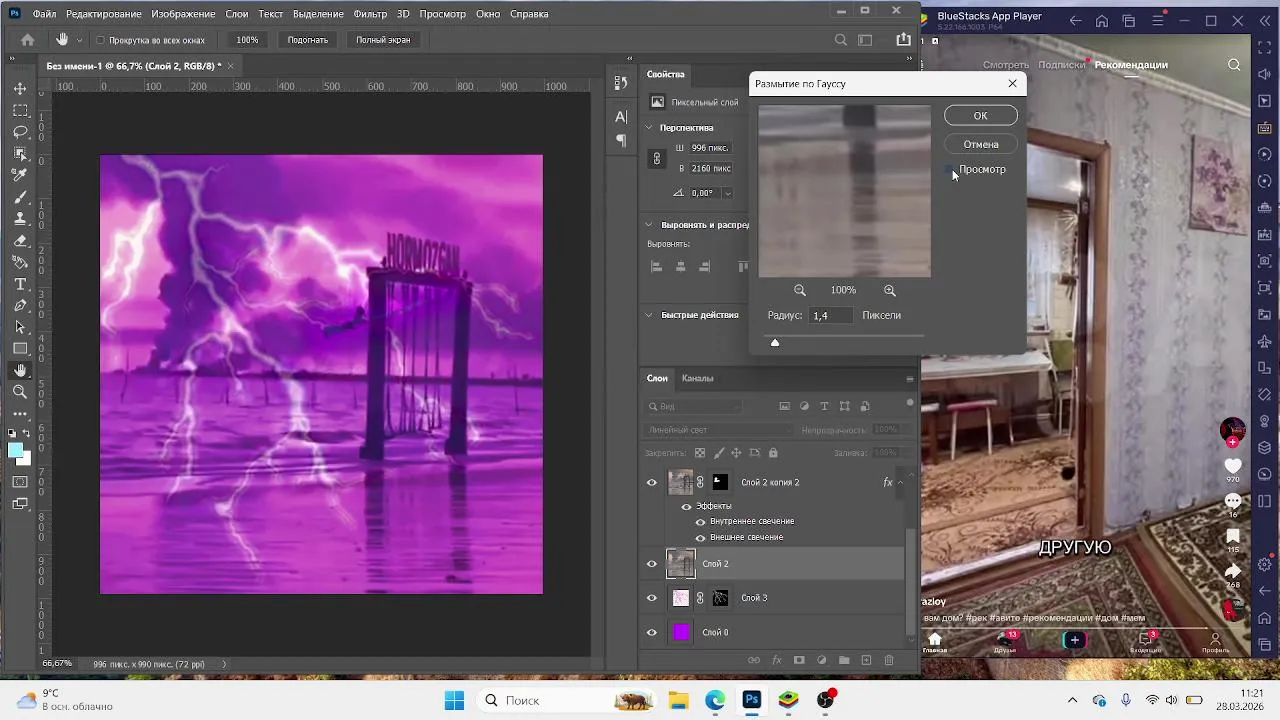Add layer mask icon at Layers bottom

(799, 660)
